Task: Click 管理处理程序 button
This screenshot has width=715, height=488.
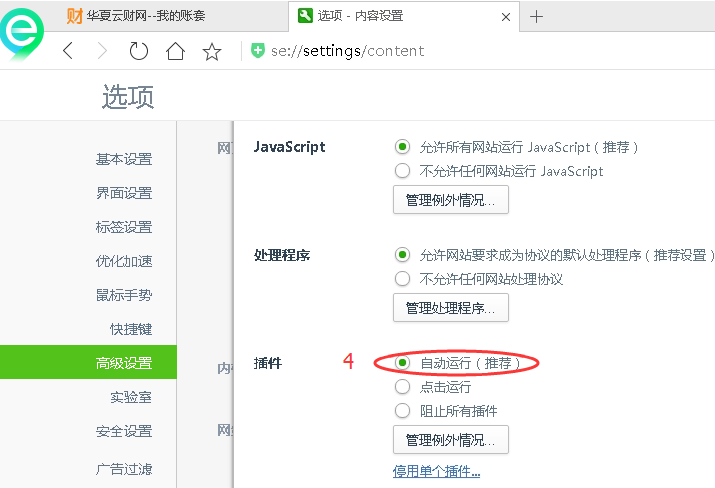Action: (451, 308)
